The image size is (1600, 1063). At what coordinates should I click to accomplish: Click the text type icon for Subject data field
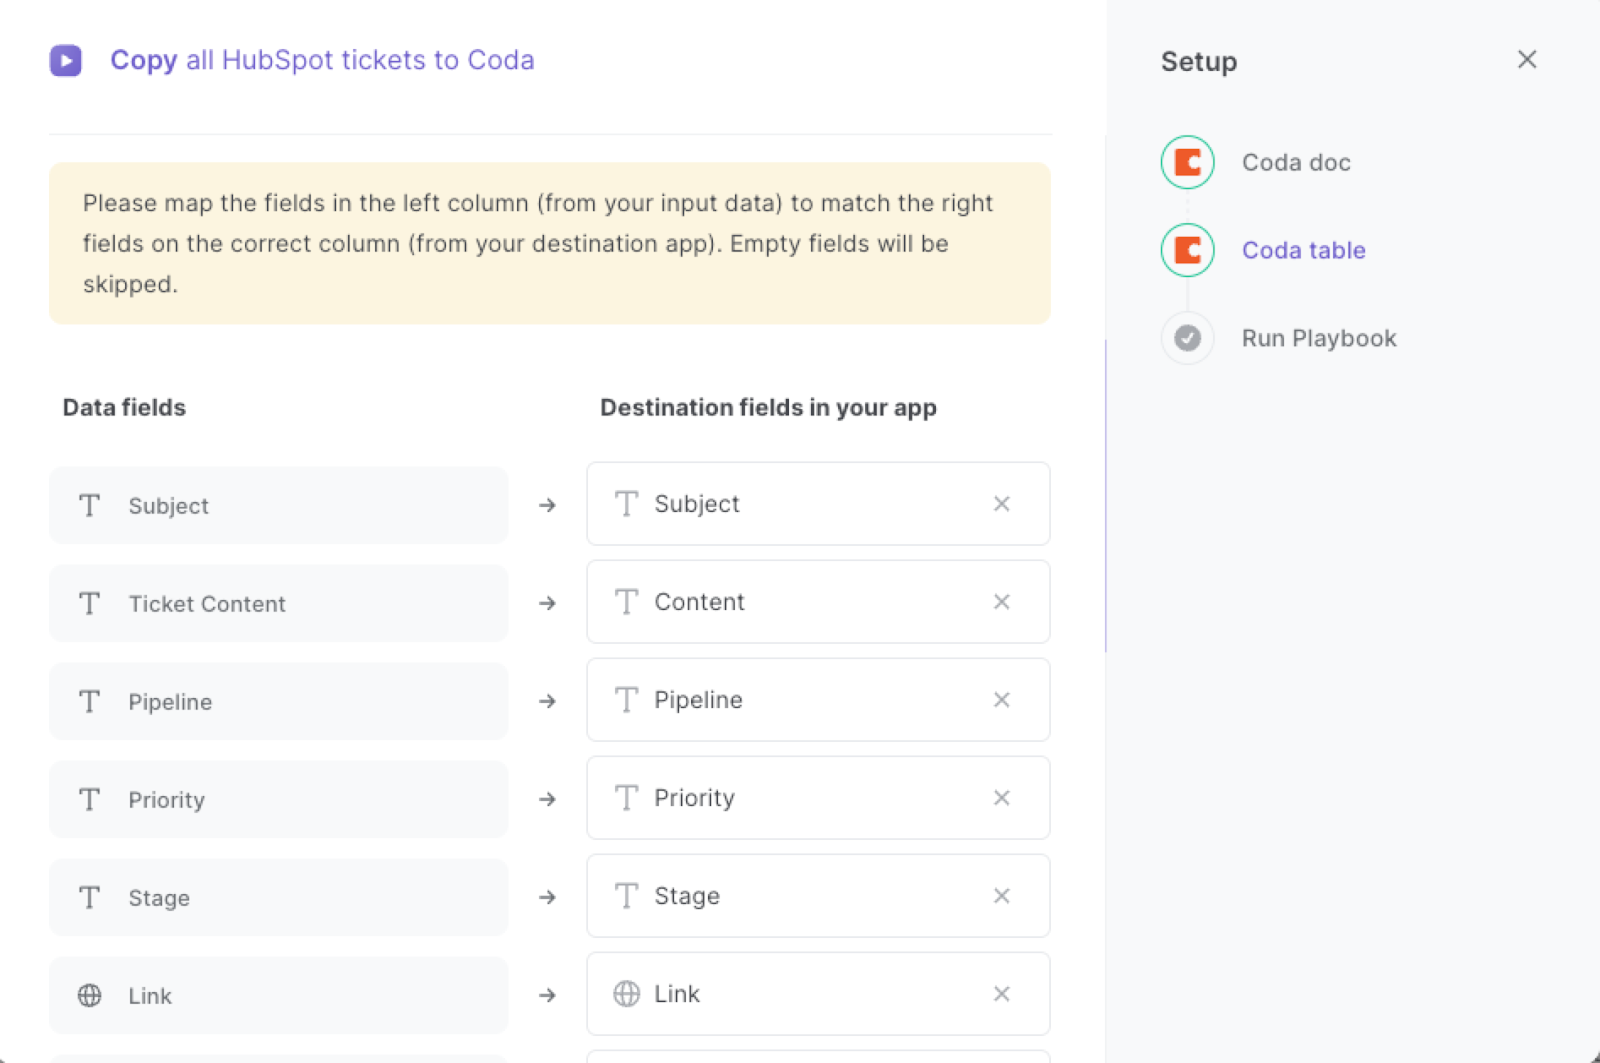[89, 506]
